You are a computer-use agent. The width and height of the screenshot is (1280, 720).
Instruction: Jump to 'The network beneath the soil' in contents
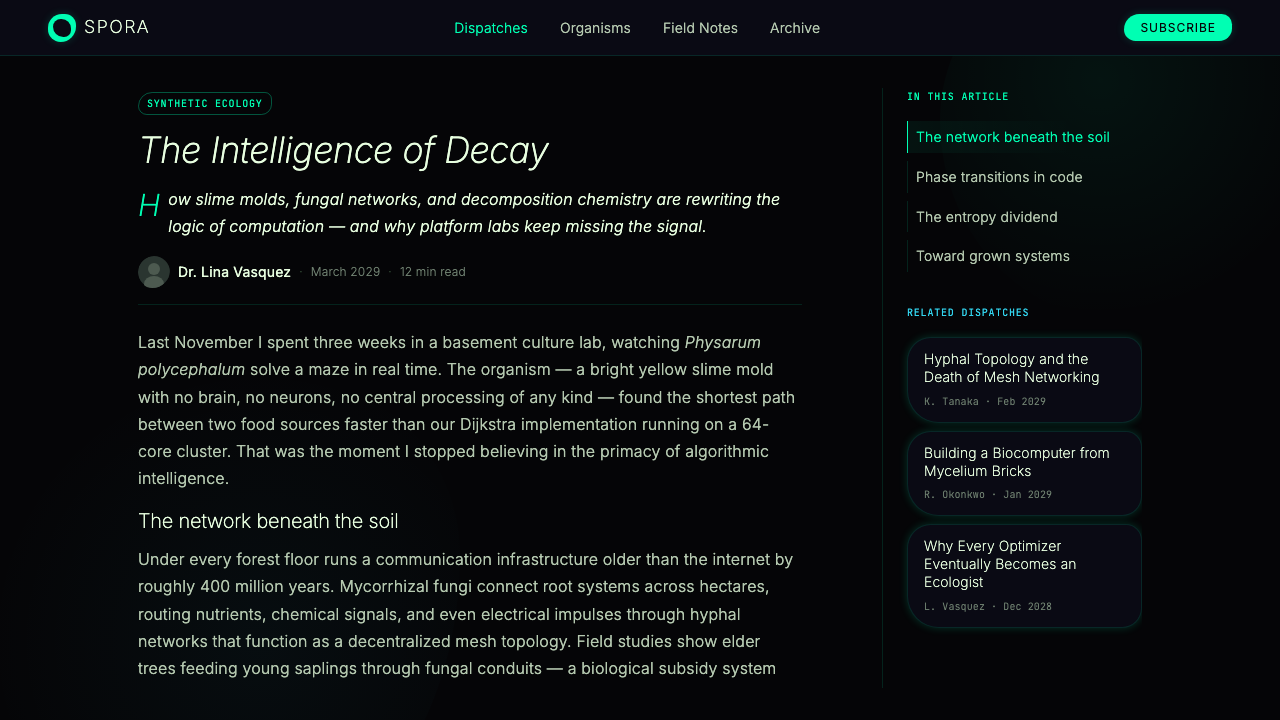[x=1024, y=137]
